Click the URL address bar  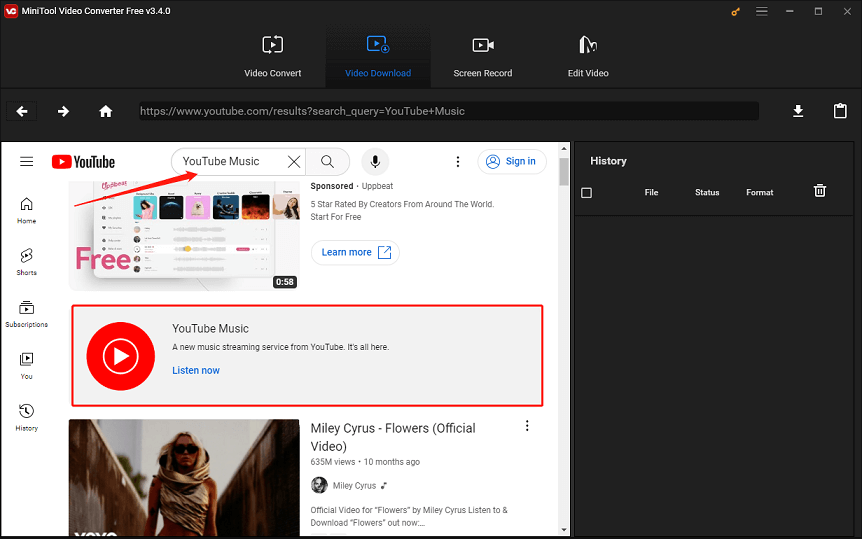449,111
